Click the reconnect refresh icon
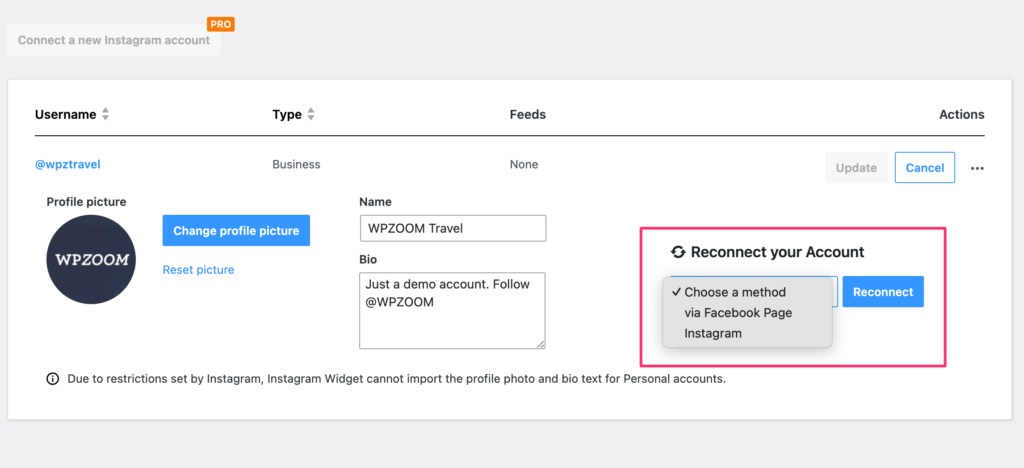The height and width of the screenshot is (468, 1024). (678, 252)
